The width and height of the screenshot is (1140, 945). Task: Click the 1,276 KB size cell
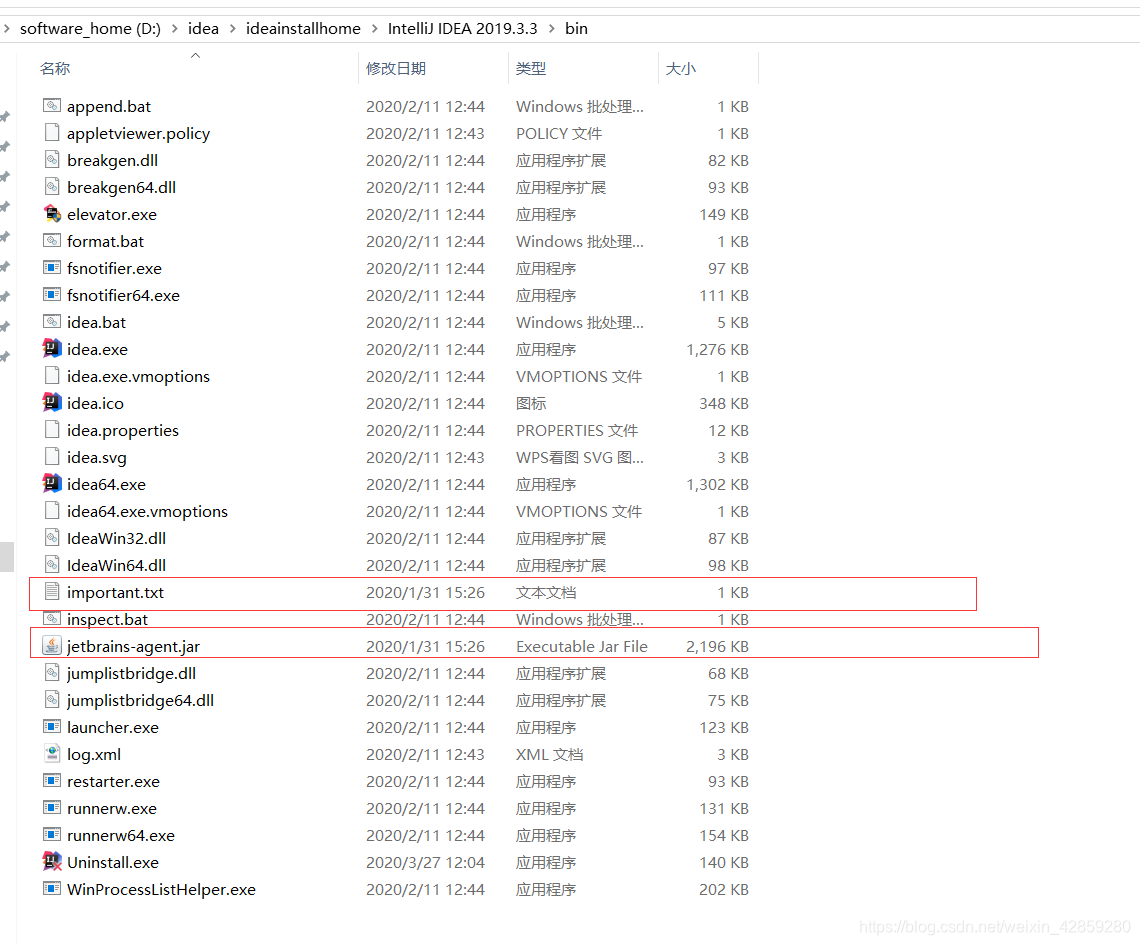click(717, 350)
